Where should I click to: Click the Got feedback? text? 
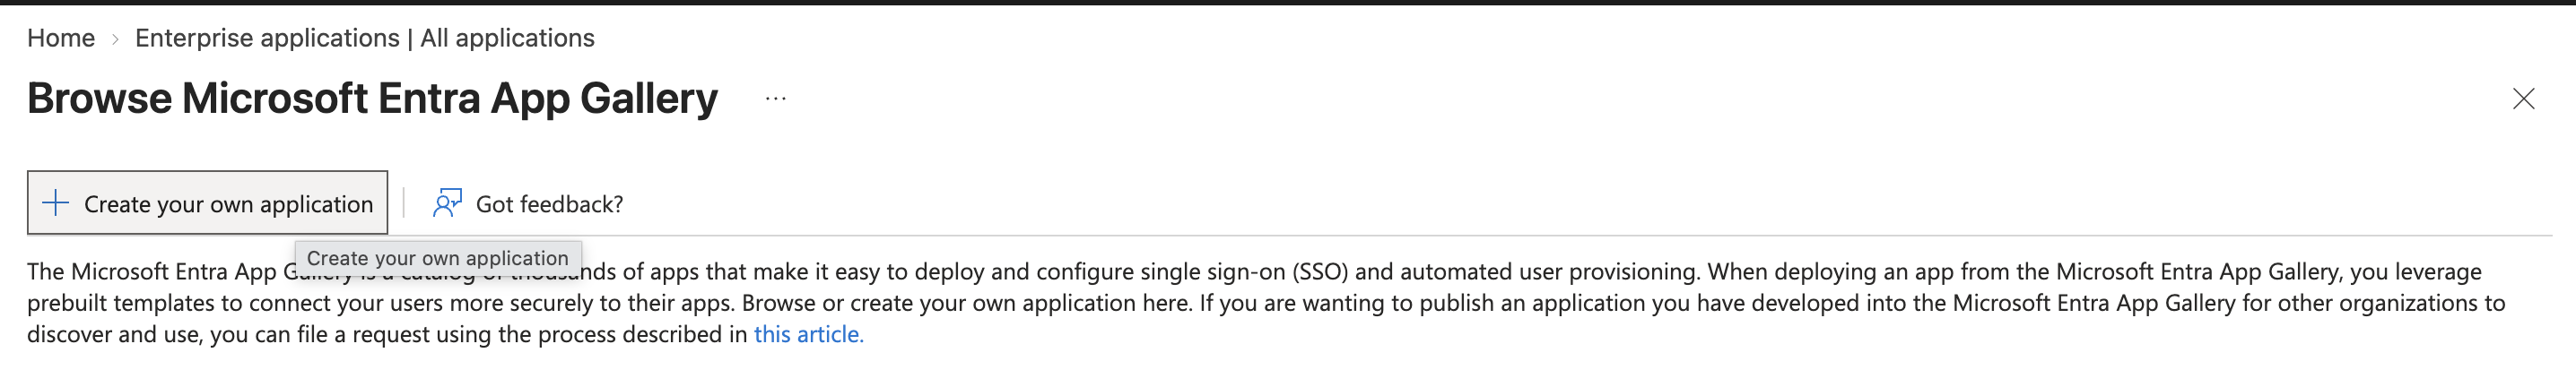549,204
